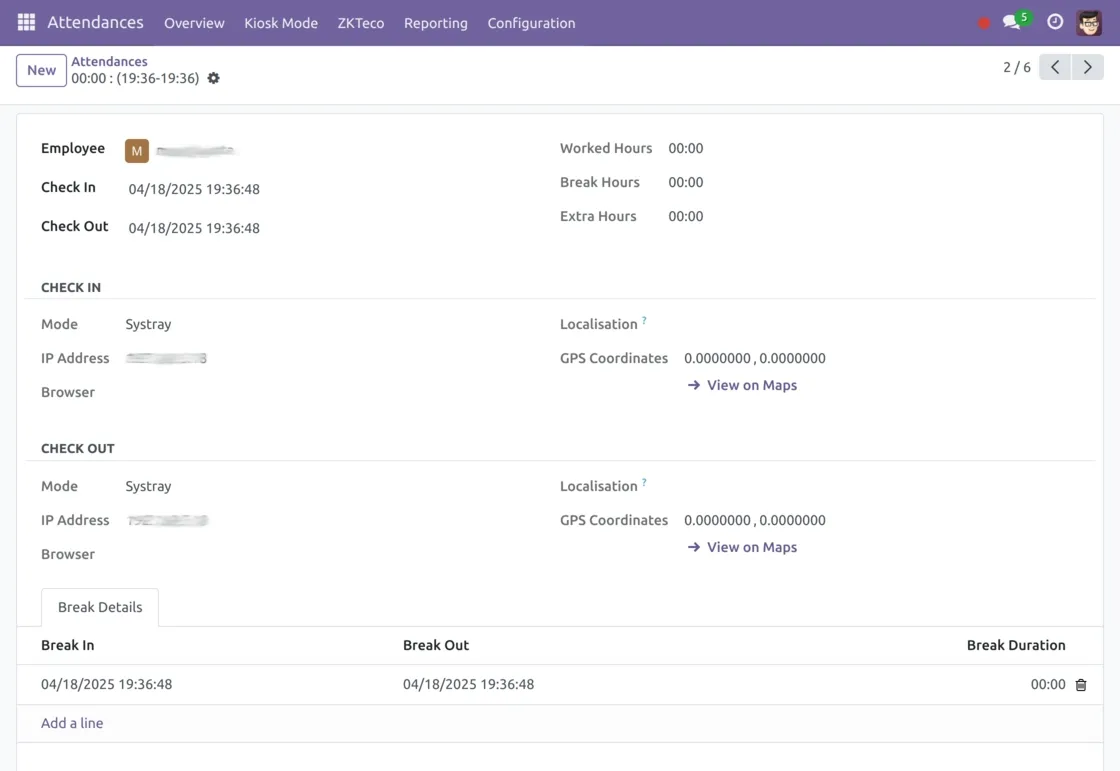Click the Localisation help question mark
The height and width of the screenshot is (771, 1120).
coord(643,318)
